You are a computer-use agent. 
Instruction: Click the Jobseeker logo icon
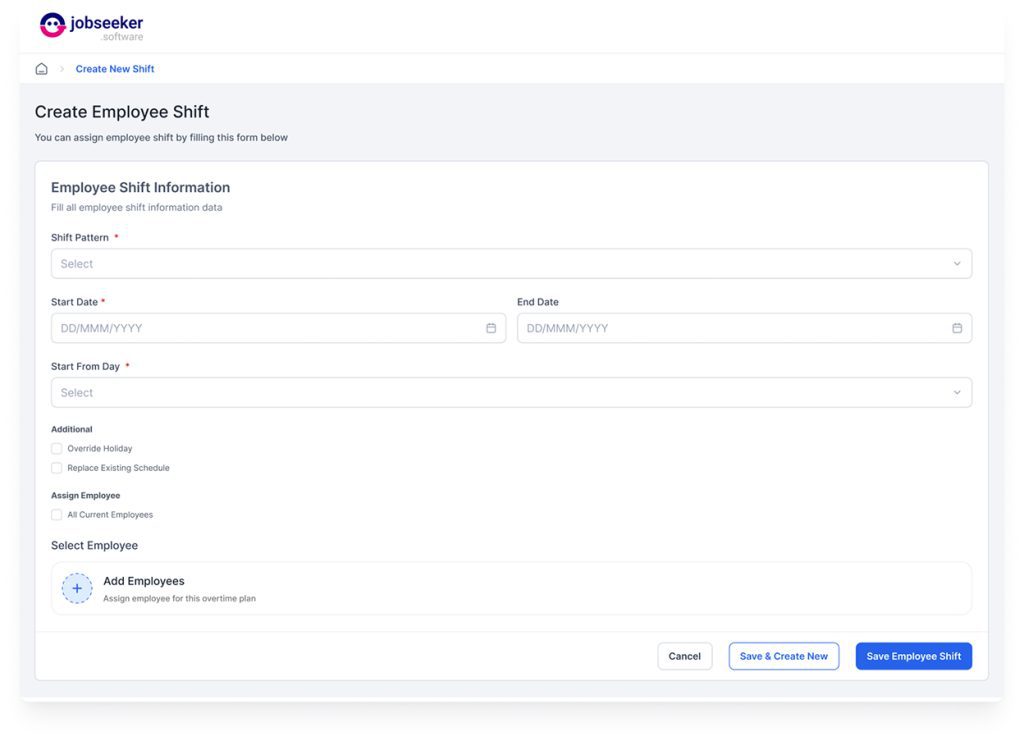tap(52, 25)
